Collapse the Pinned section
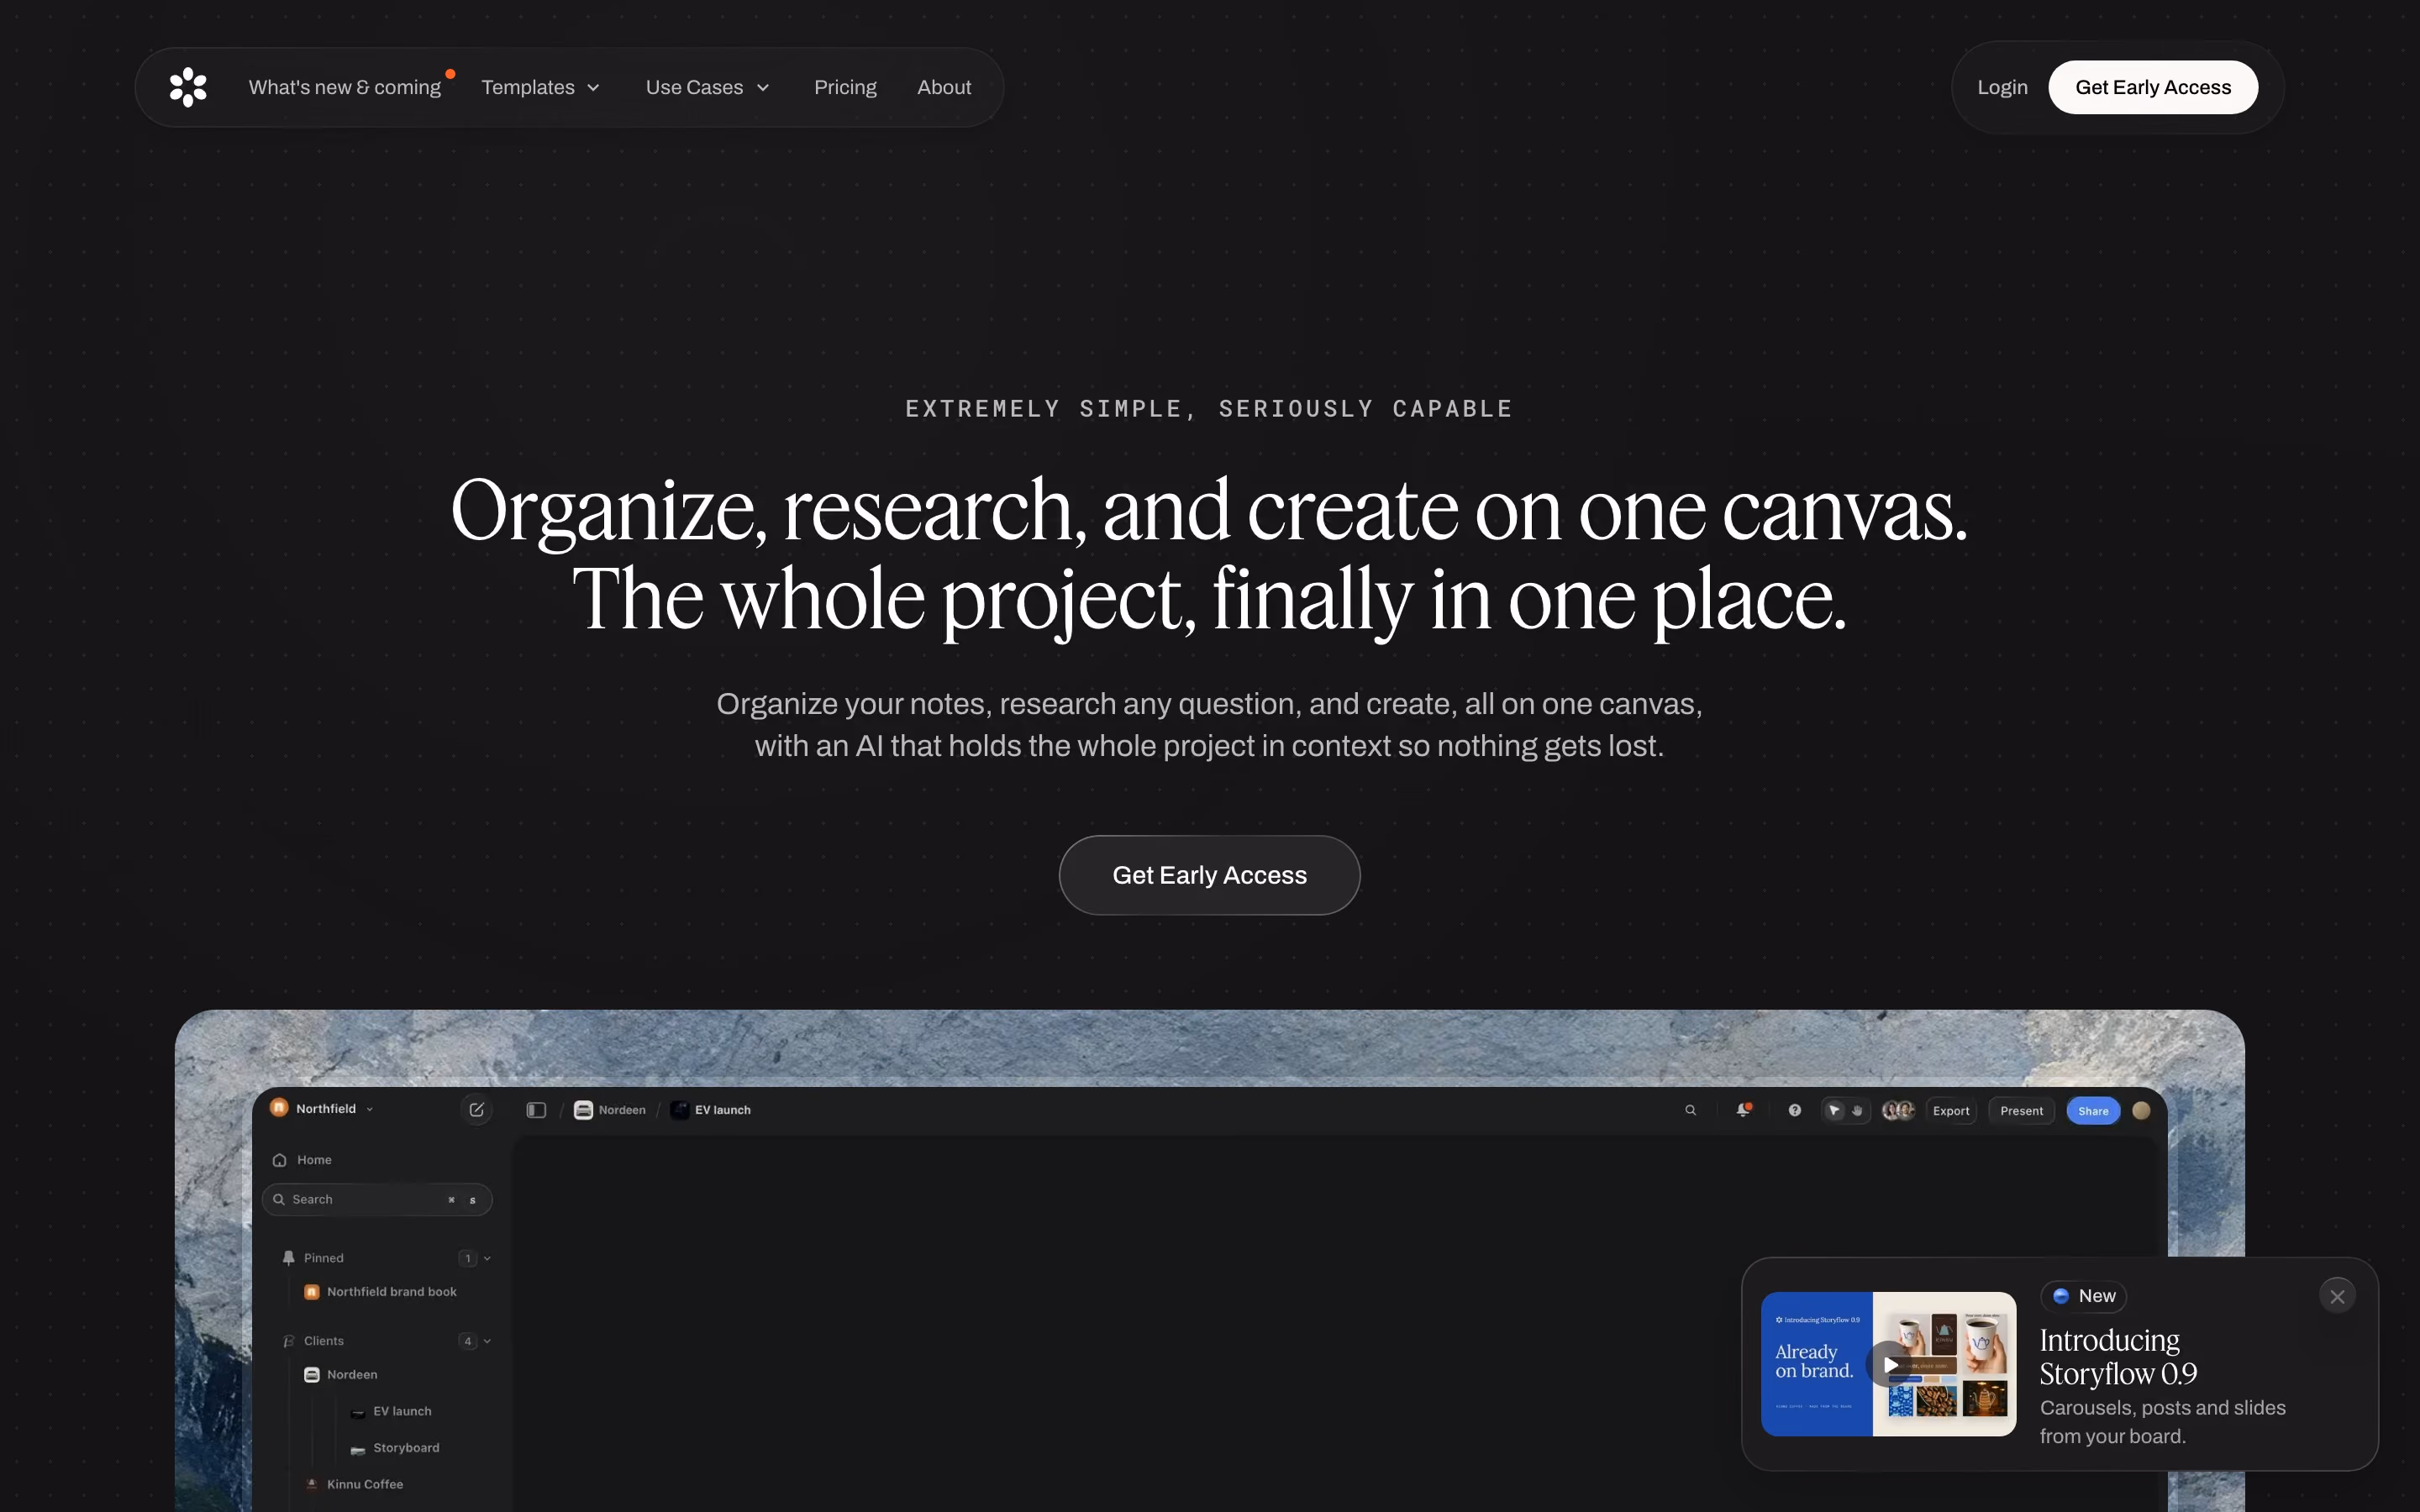The width and height of the screenshot is (2420, 1512). click(487, 1258)
